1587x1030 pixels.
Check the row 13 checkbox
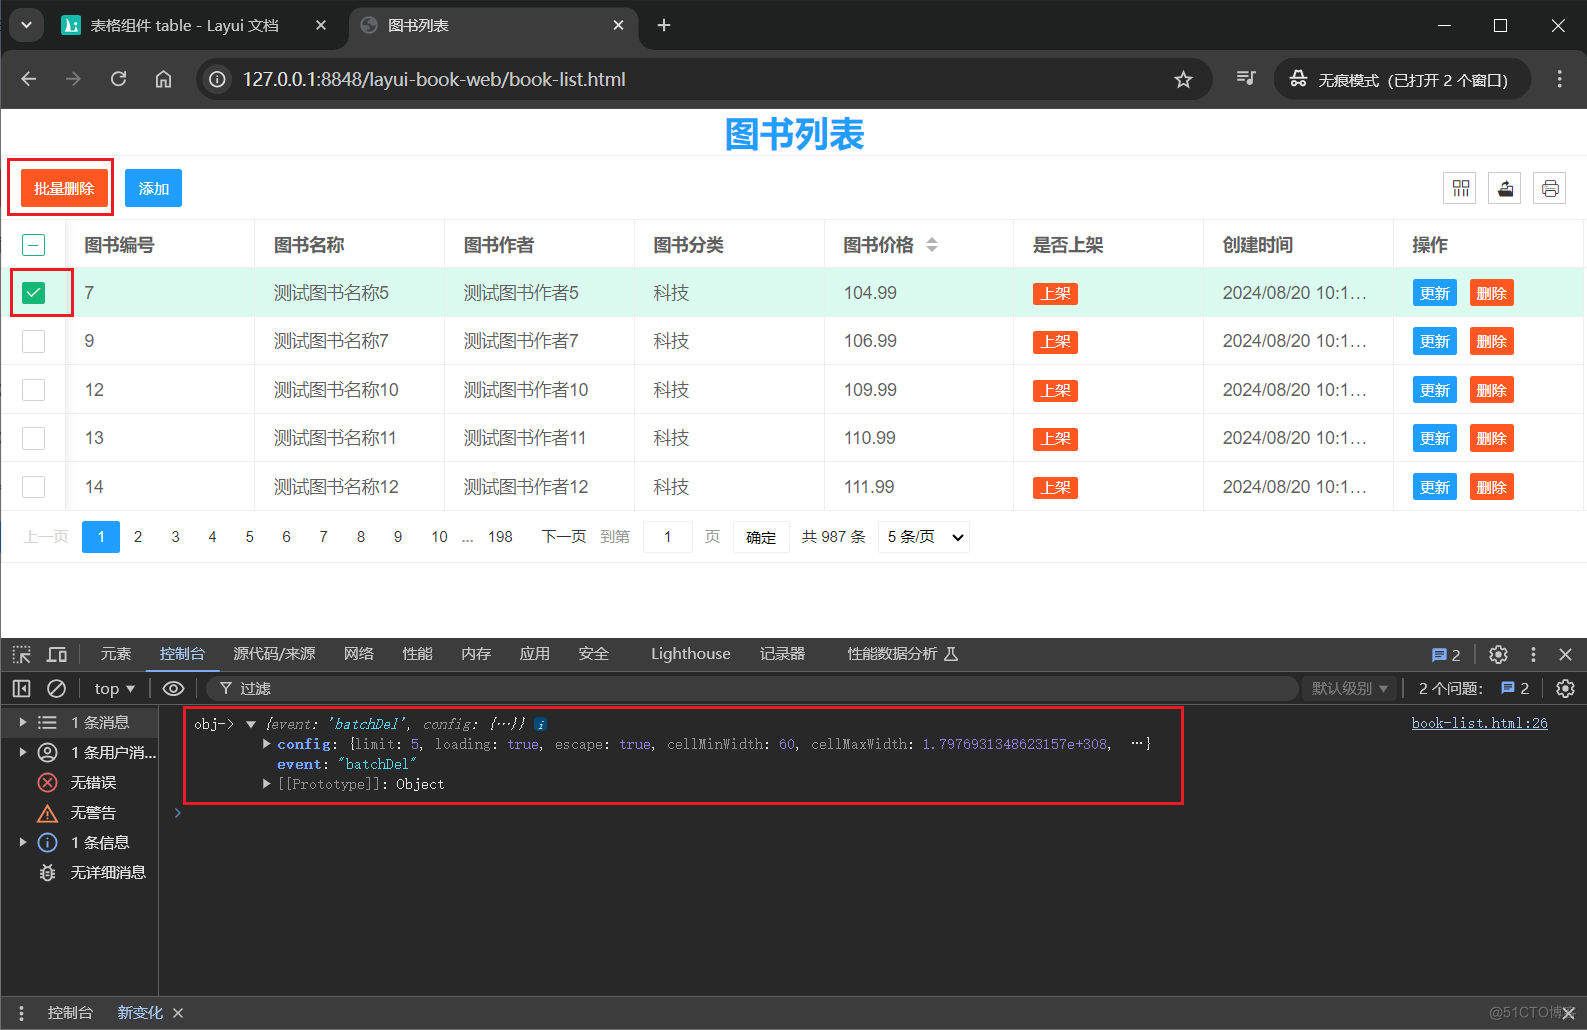pyautogui.click(x=33, y=438)
